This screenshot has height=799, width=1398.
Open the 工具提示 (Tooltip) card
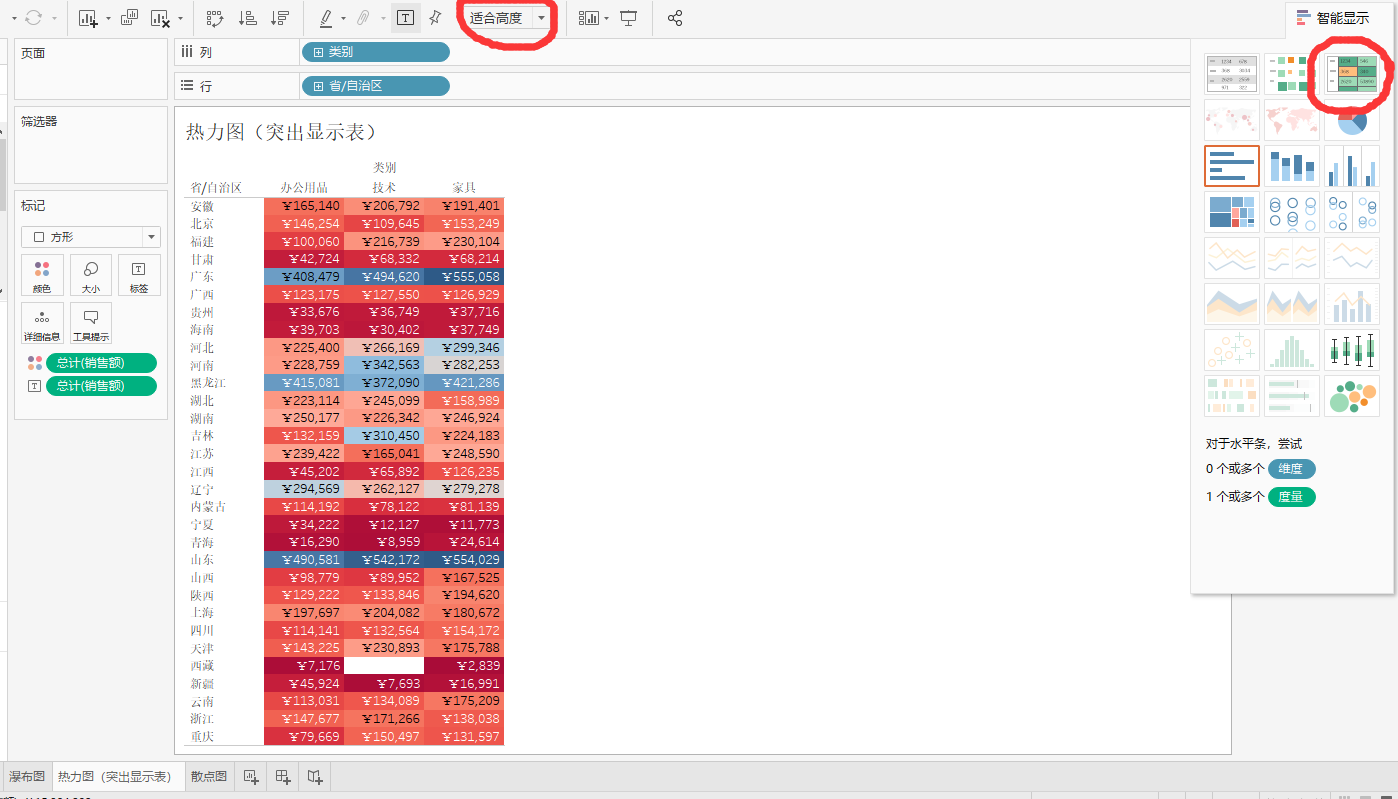coord(90,322)
